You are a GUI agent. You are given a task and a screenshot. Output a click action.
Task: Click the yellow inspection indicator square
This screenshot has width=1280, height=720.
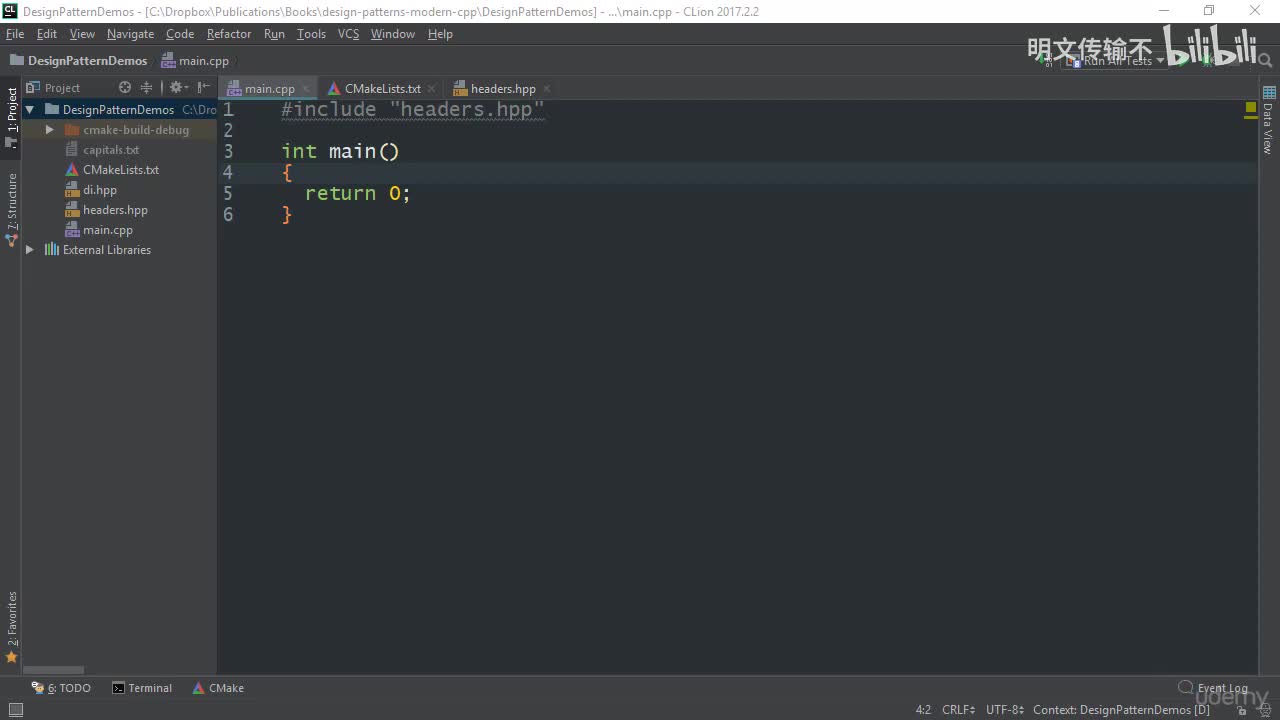pyautogui.click(x=1250, y=107)
